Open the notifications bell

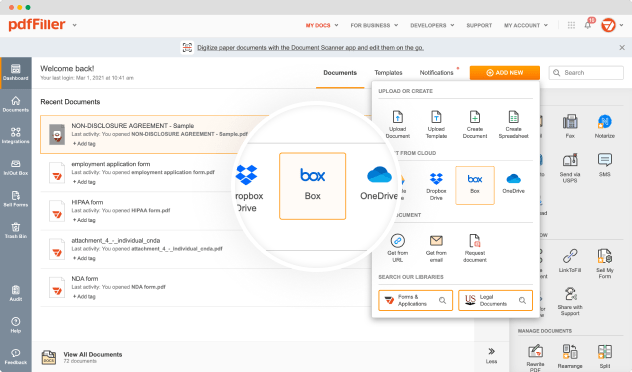(x=588, y=25)
